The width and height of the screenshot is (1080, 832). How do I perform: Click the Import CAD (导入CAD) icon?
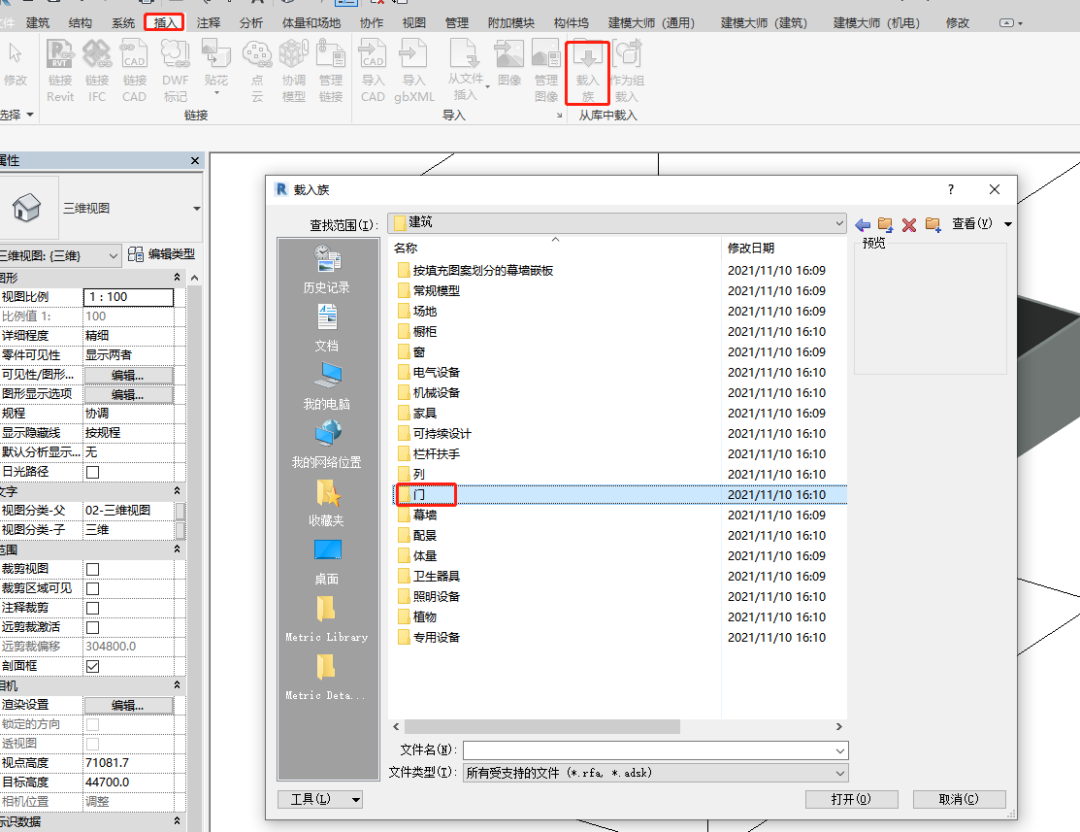point(373,71)
